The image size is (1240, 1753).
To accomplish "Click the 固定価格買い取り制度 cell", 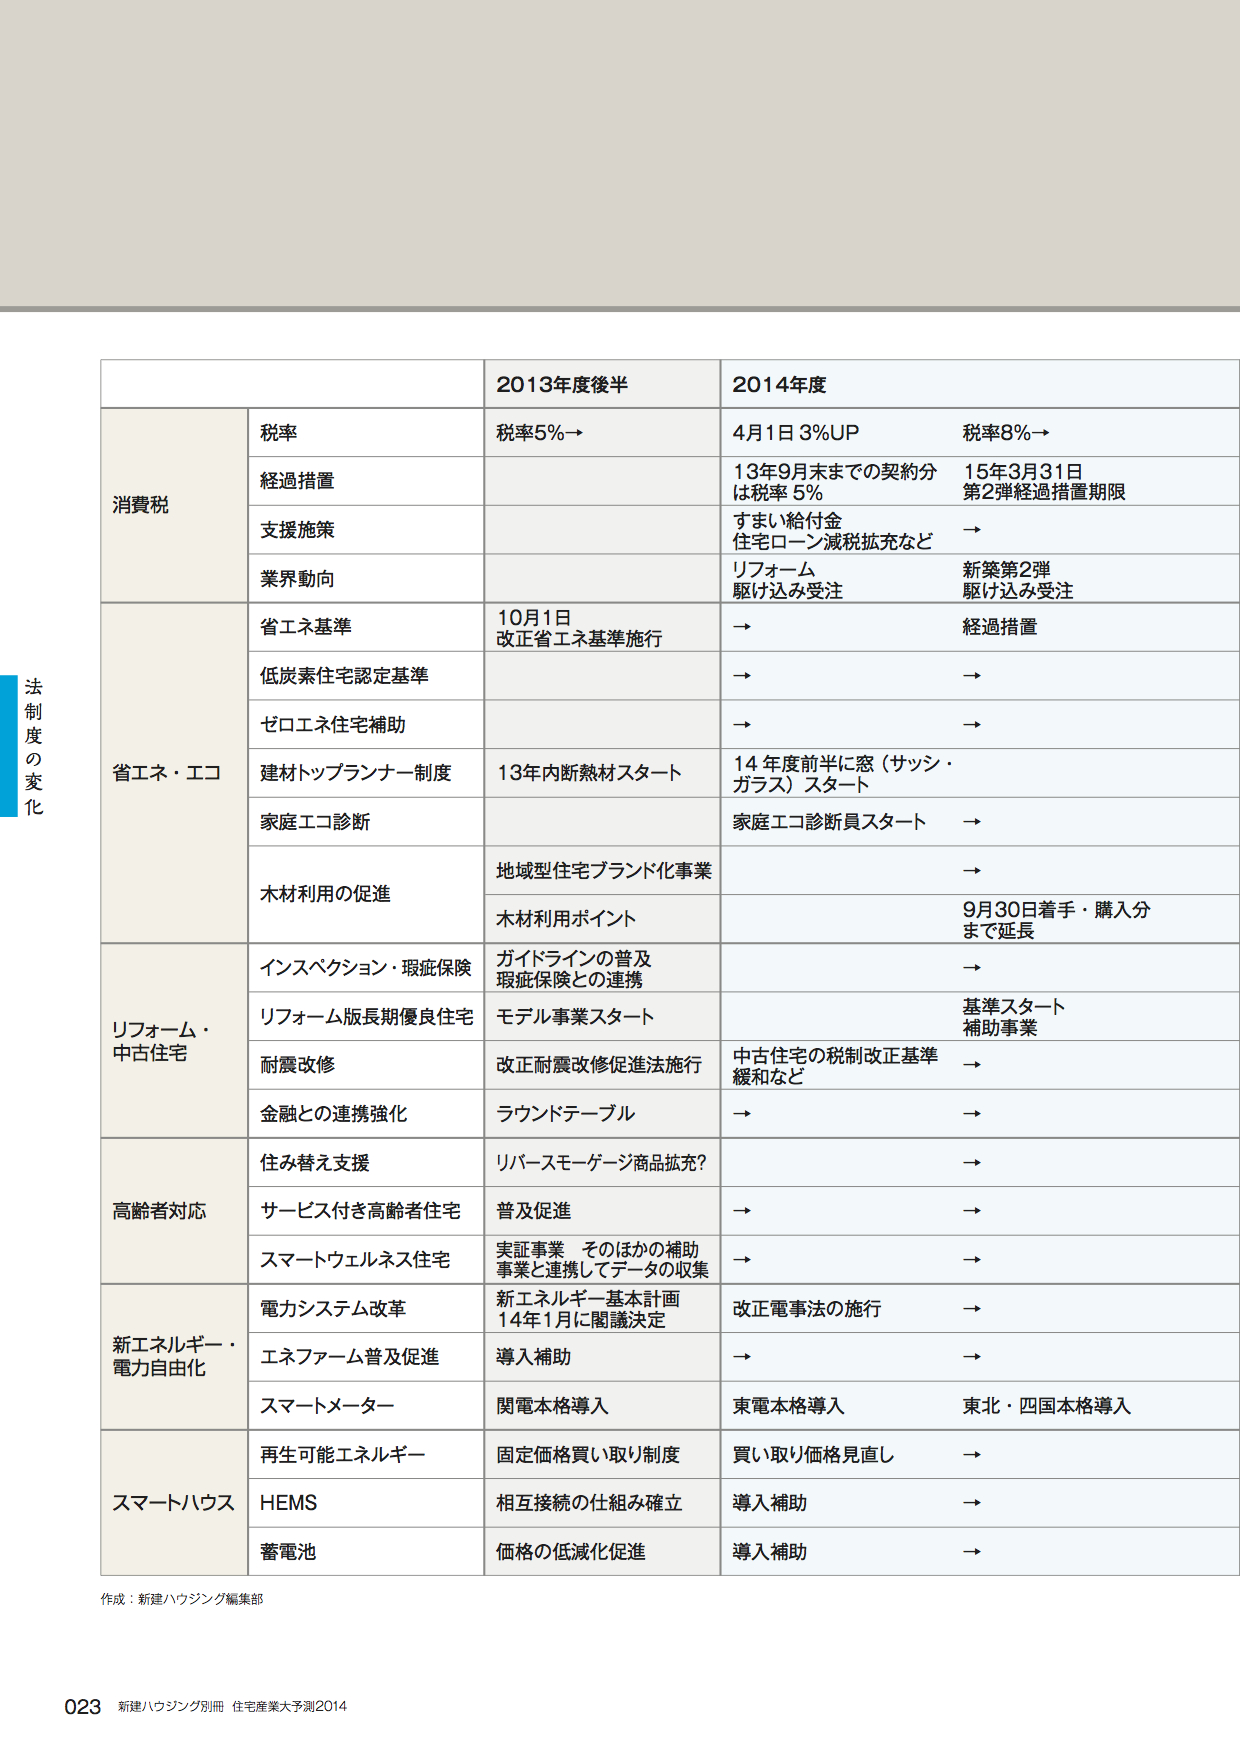I will tap(588, 1455).
